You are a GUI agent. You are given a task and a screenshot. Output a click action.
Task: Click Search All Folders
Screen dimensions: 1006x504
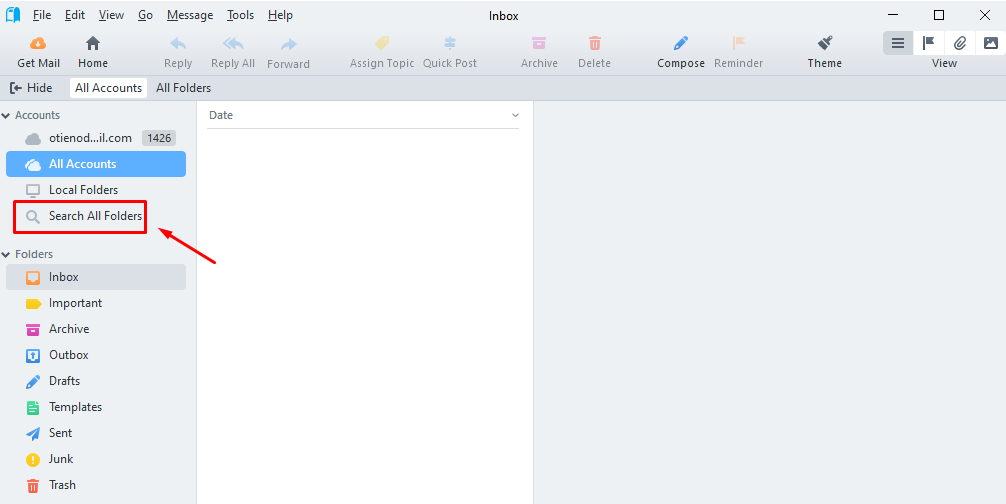96,216
